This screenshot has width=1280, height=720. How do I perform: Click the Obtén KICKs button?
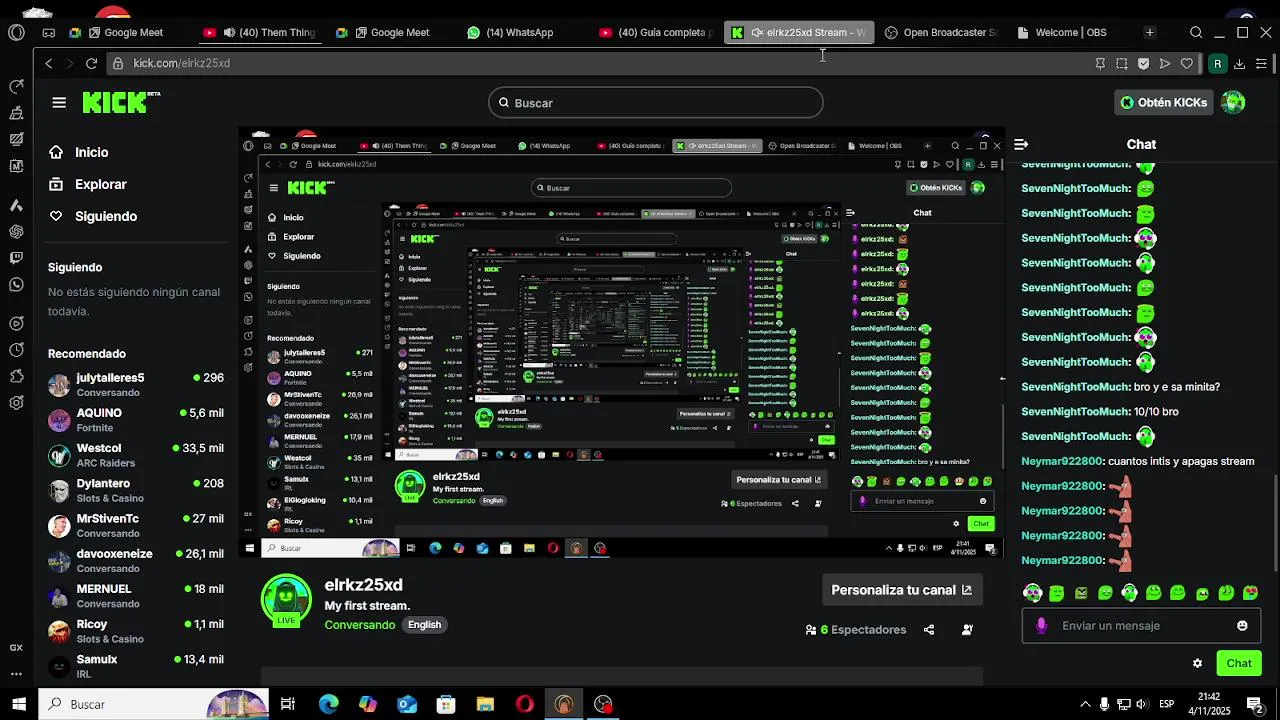pyautogui.click(x=1163, y=102)
